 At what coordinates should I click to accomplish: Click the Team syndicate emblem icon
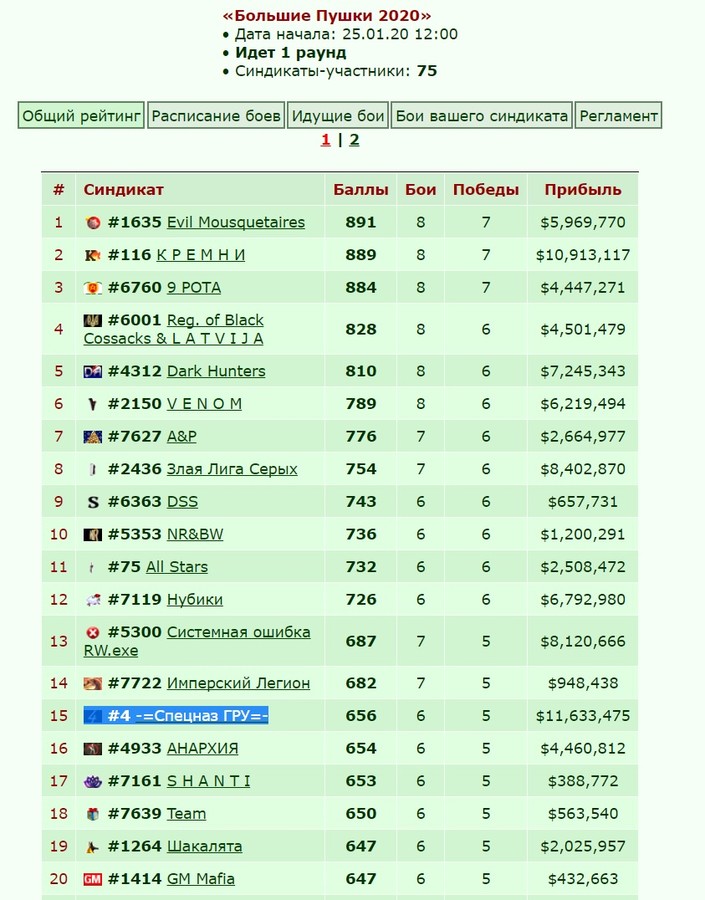92,814
